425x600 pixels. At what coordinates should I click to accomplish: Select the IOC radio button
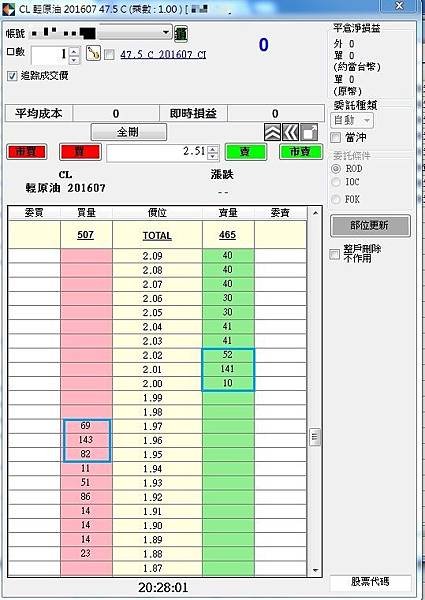(336, 182)
